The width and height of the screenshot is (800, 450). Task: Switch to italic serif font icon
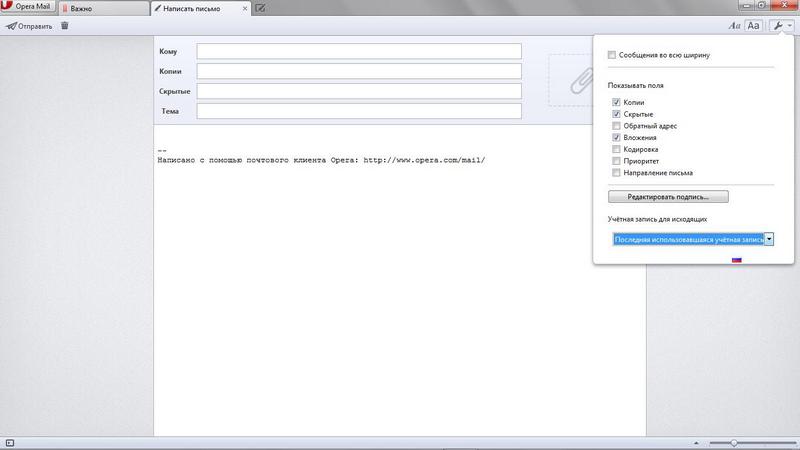tap(734, 26)
